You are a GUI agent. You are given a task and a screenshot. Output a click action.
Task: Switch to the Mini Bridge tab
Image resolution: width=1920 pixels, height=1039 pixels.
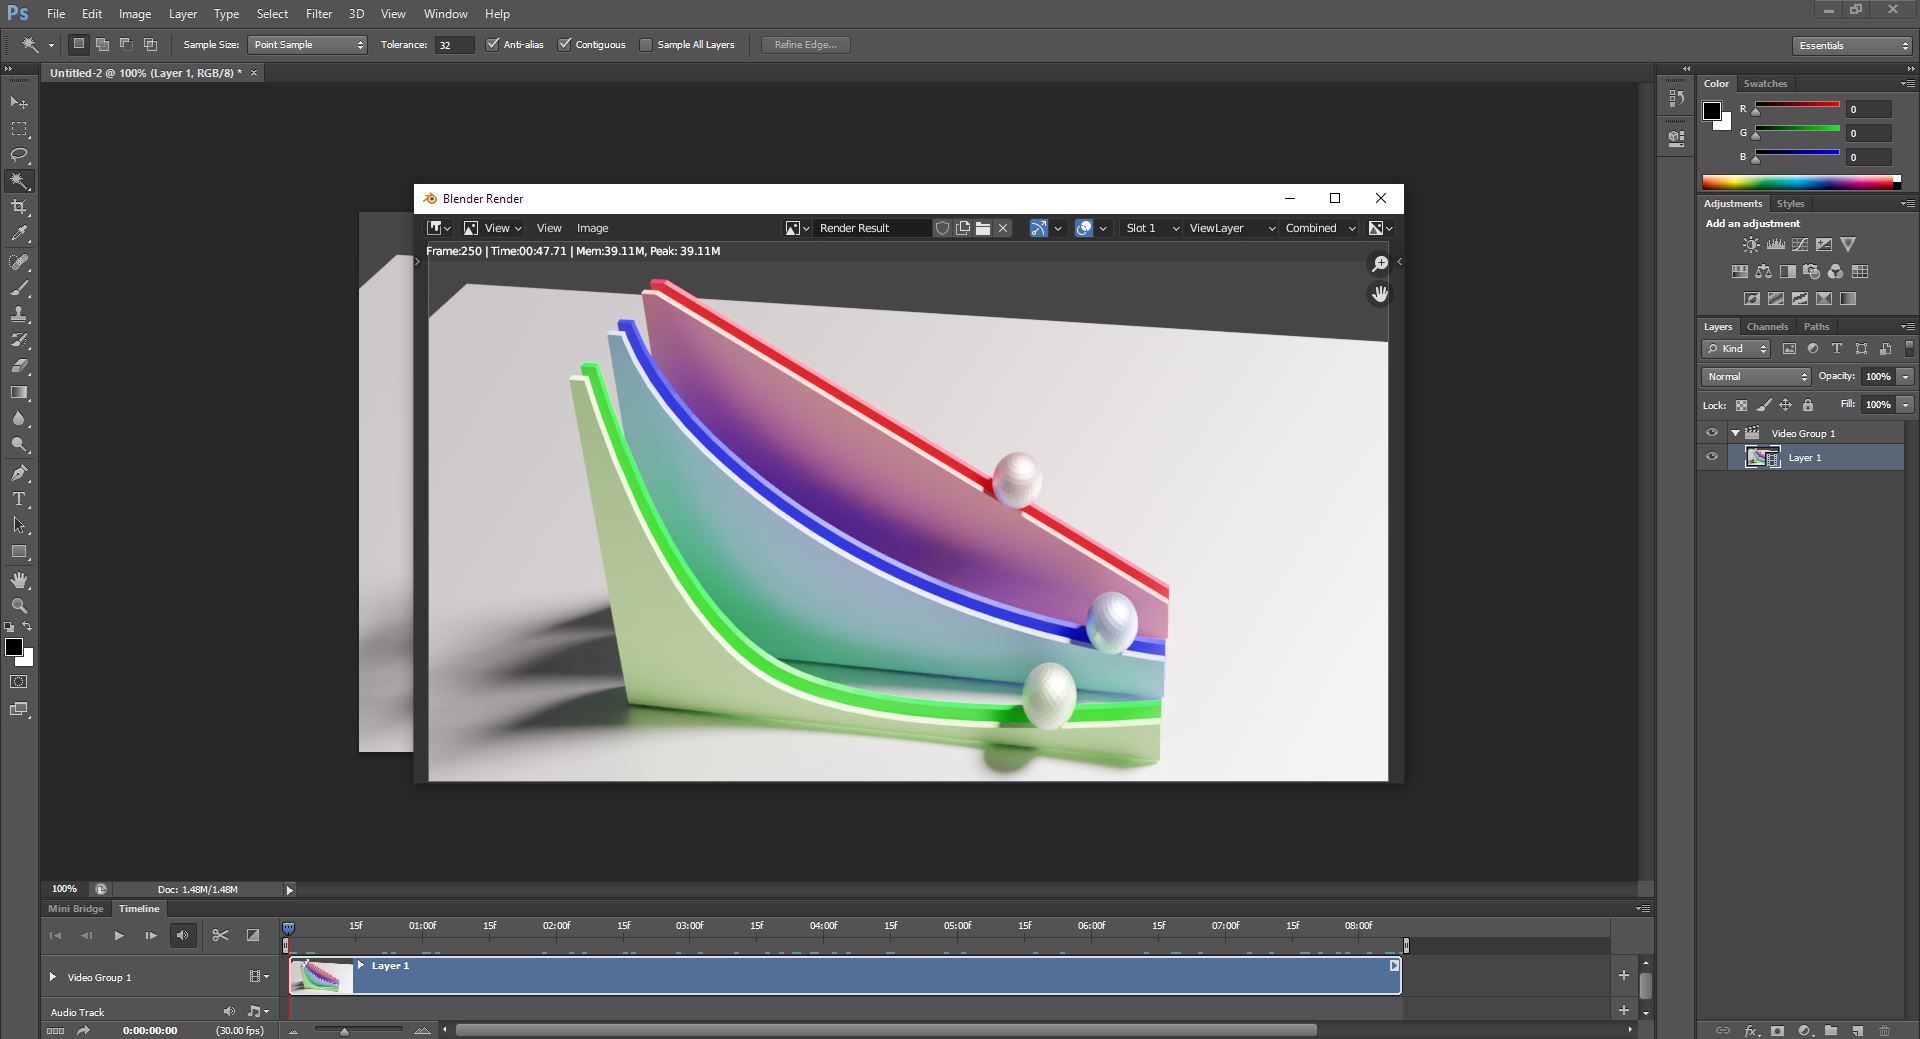tap(76, 909)
